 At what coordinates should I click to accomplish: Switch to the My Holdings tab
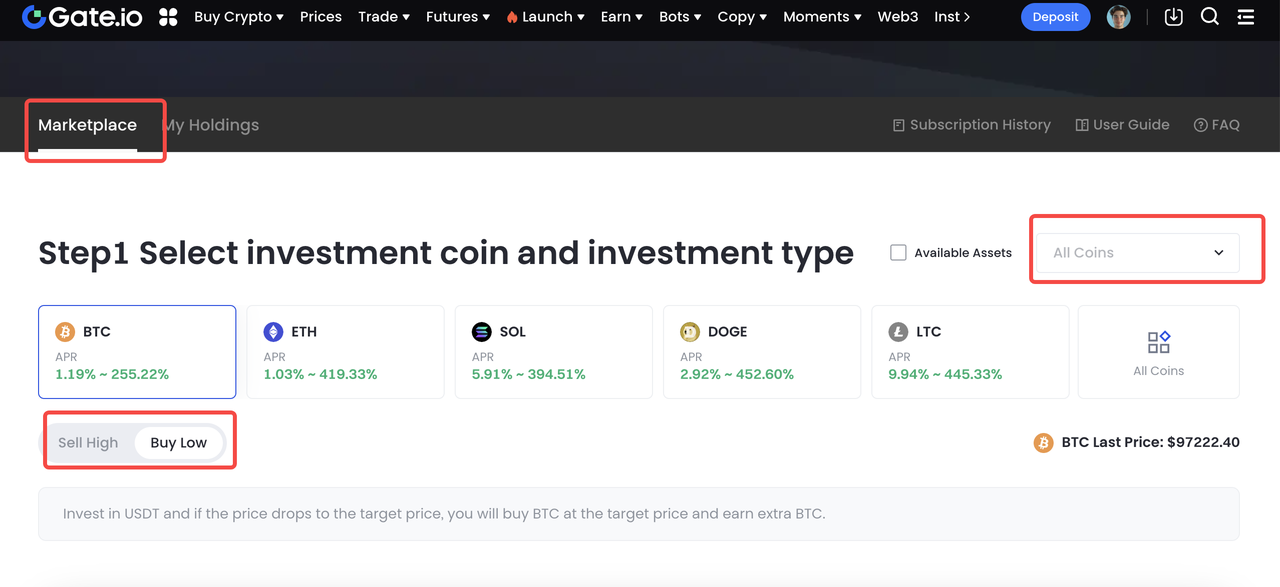coord(212,125)
